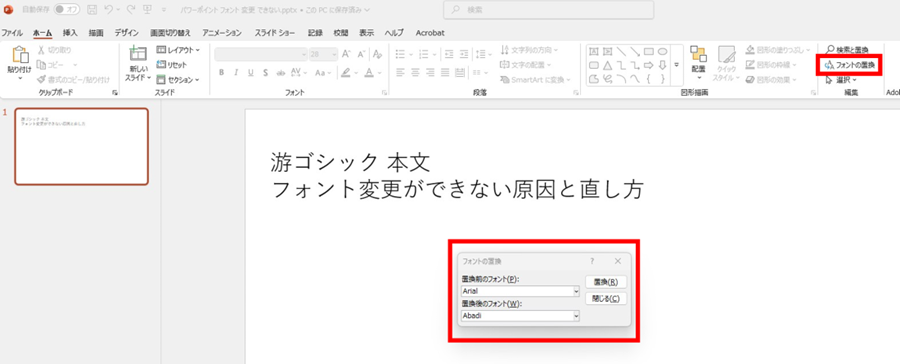This screenshot has height=364, width=900.
Task: Click the text highlight color pen
Action: click(346, 73)
